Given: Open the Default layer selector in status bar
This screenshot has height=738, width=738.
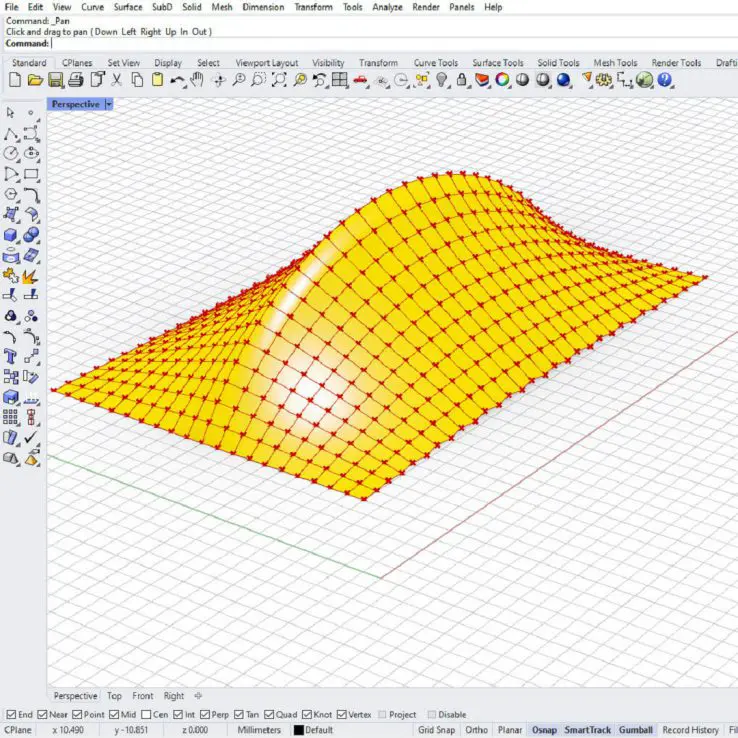Looking at the screenshot, I should click(x=319, y=730).
